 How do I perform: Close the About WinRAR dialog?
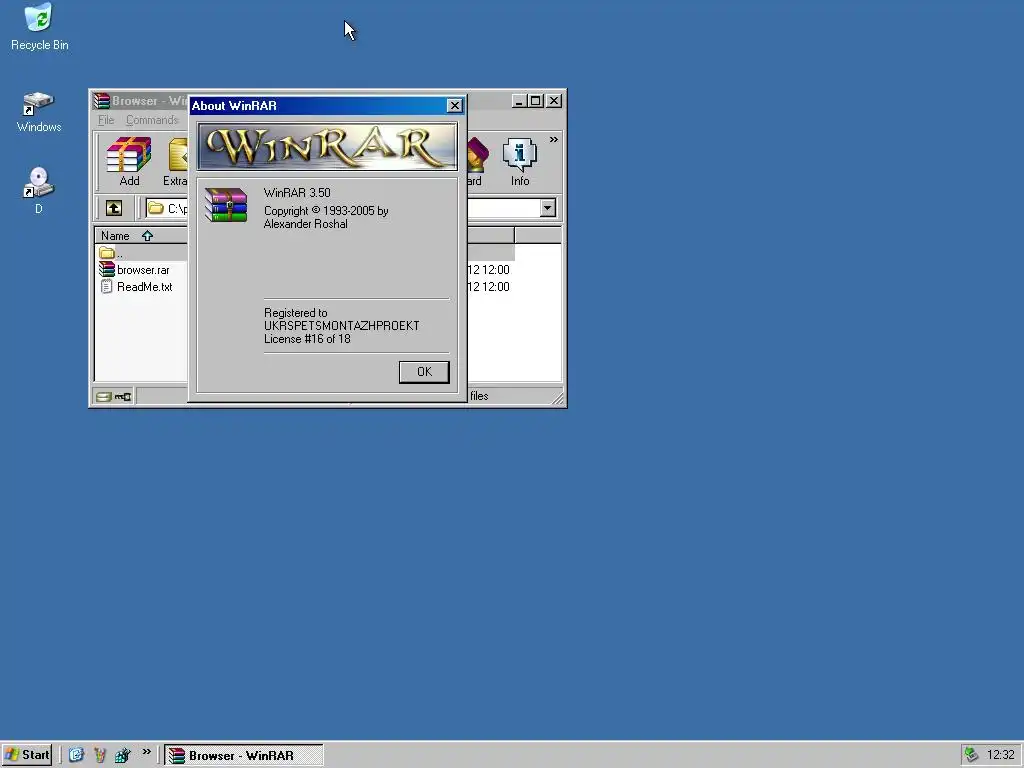point(455,105)
